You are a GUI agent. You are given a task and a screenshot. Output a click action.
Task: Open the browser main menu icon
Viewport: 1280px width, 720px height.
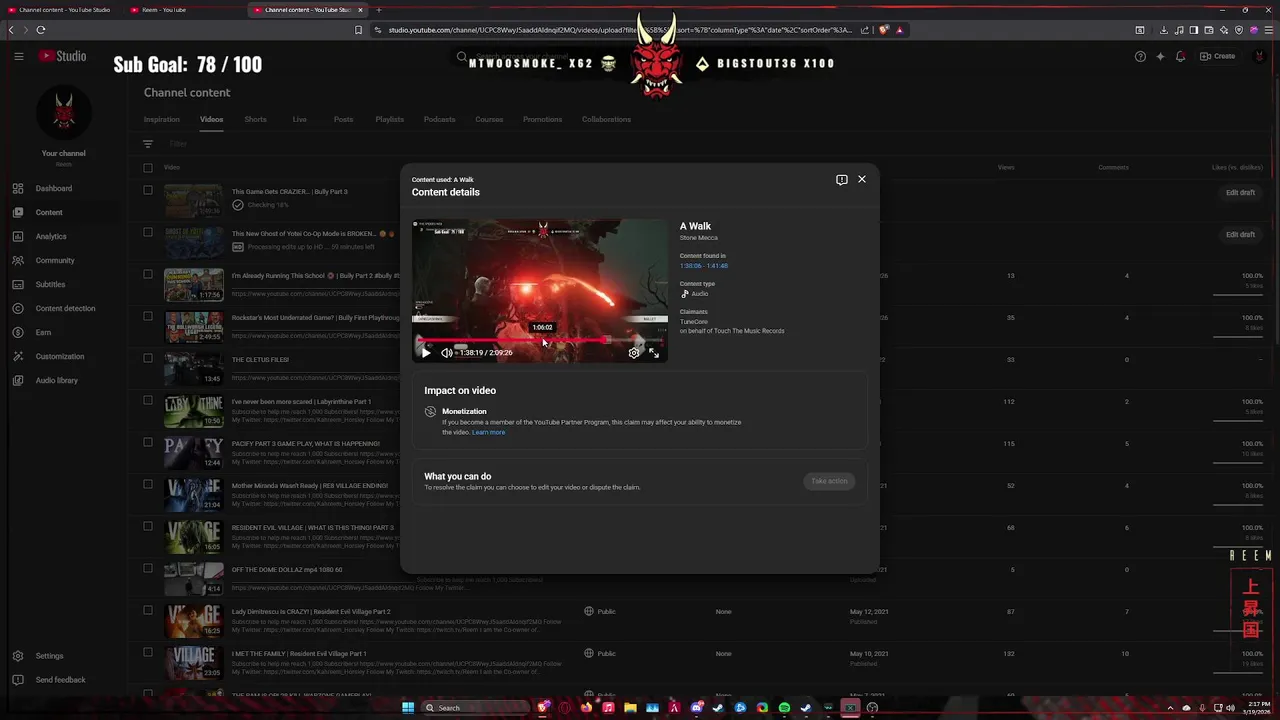1268,30
